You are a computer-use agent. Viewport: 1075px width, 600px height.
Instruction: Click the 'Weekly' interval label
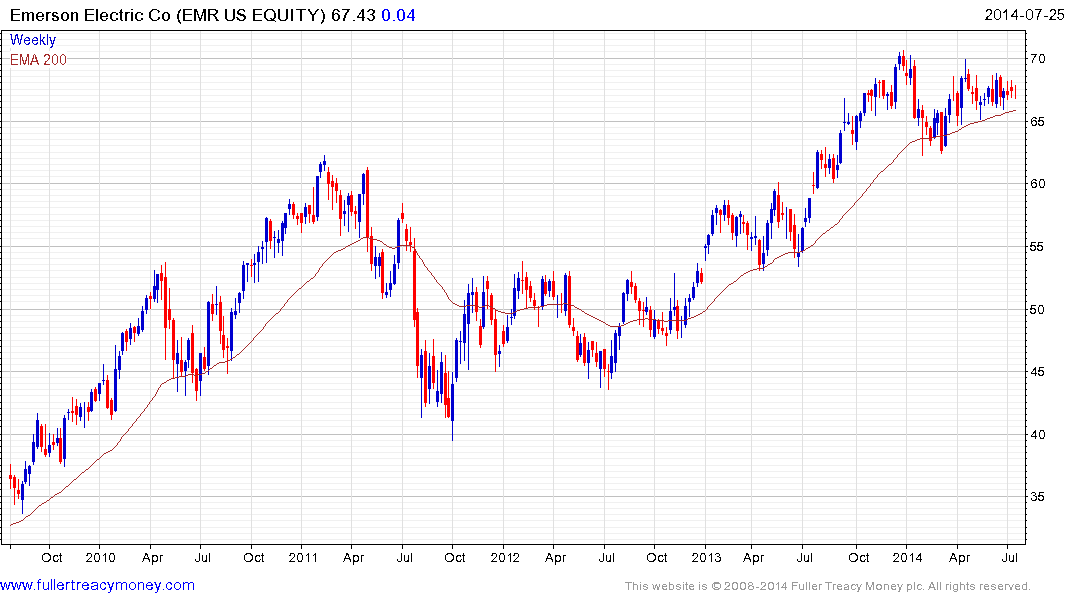(x=33, y=40)
